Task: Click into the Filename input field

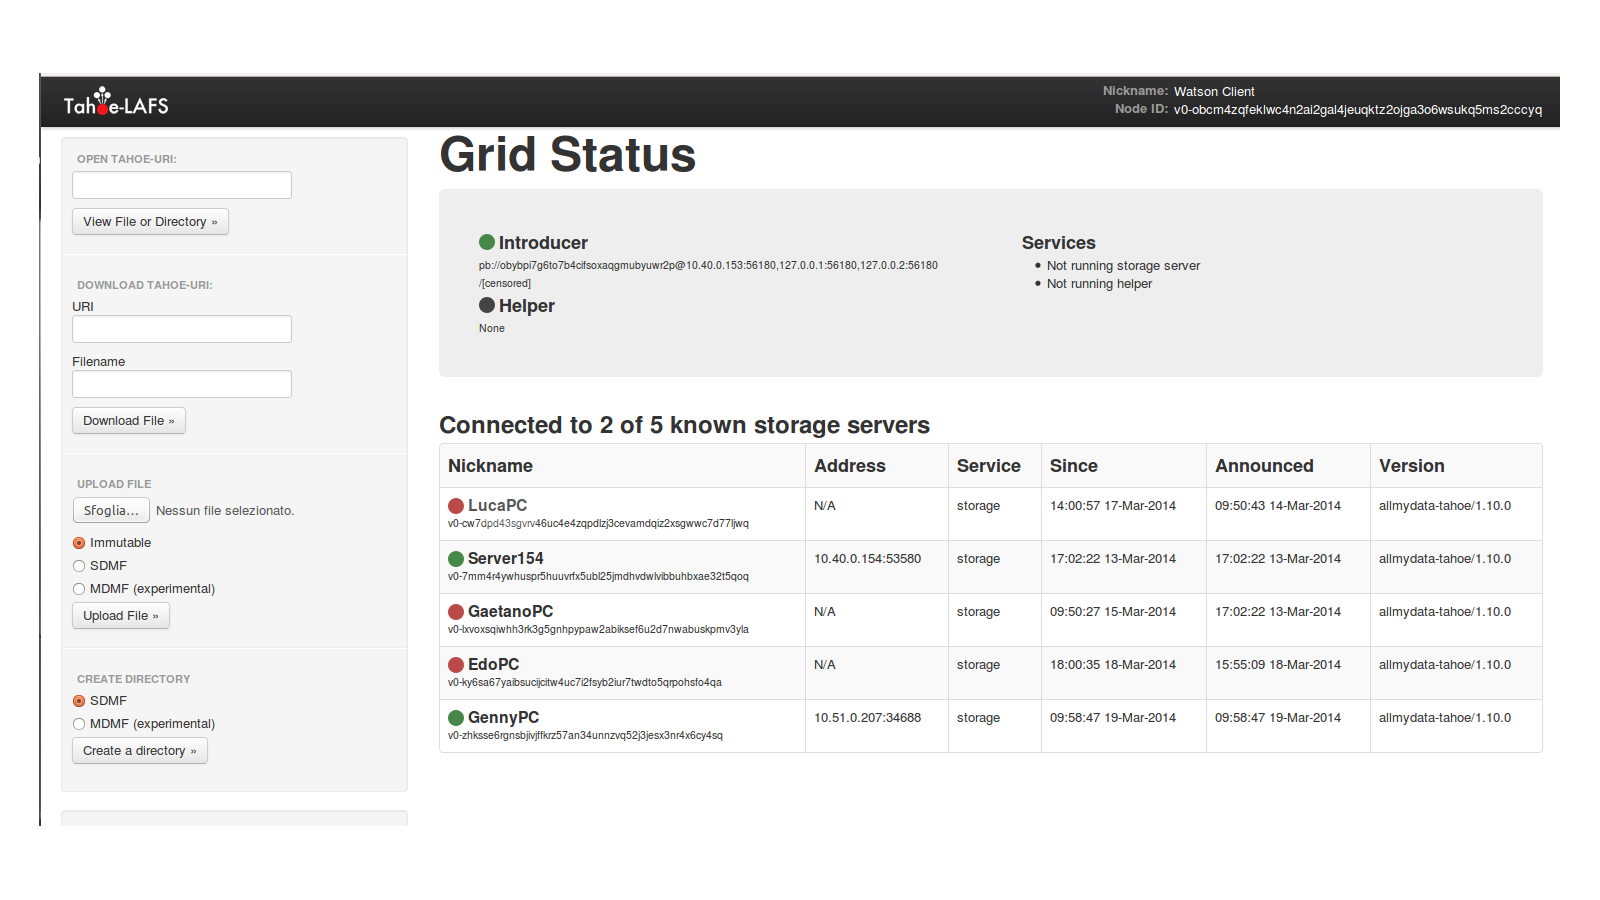Action: 182,384
